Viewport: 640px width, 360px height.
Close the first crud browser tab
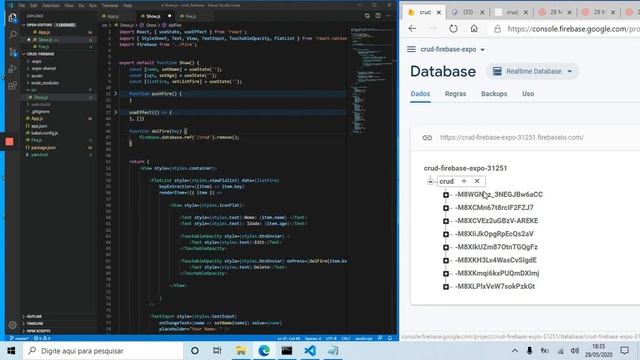coord(439,13)
